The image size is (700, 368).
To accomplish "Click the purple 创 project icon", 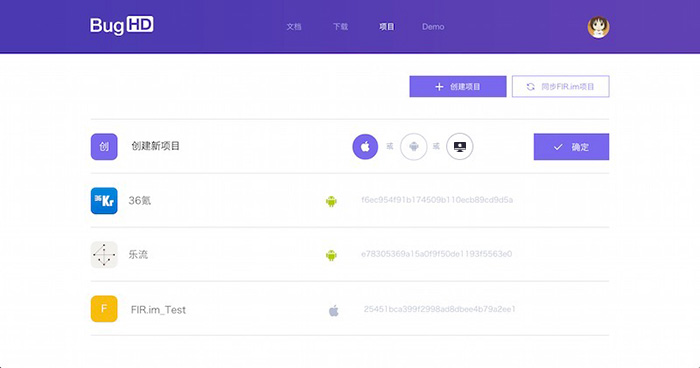I will [x=104, y=146].
